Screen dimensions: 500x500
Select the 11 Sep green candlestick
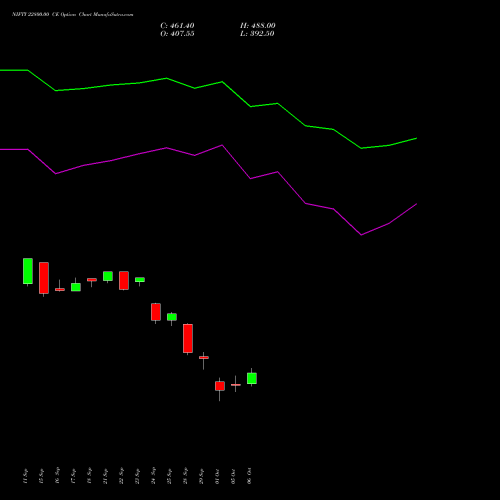coord(28,271)
